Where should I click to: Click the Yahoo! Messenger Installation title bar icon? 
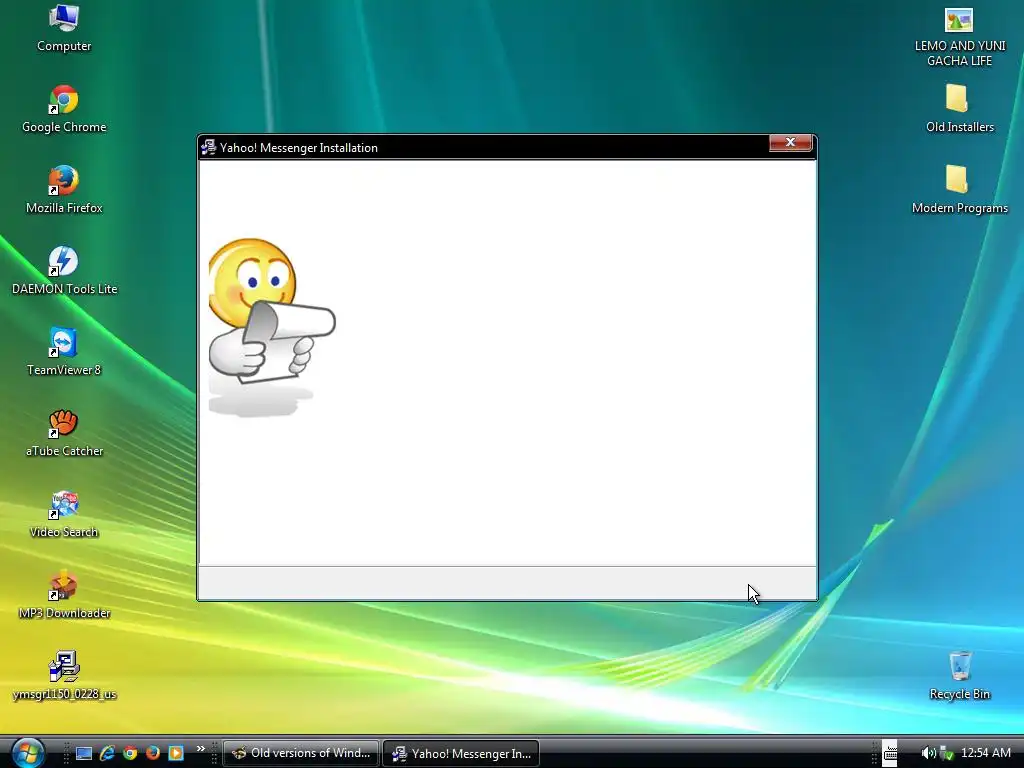tap(208, 148)
